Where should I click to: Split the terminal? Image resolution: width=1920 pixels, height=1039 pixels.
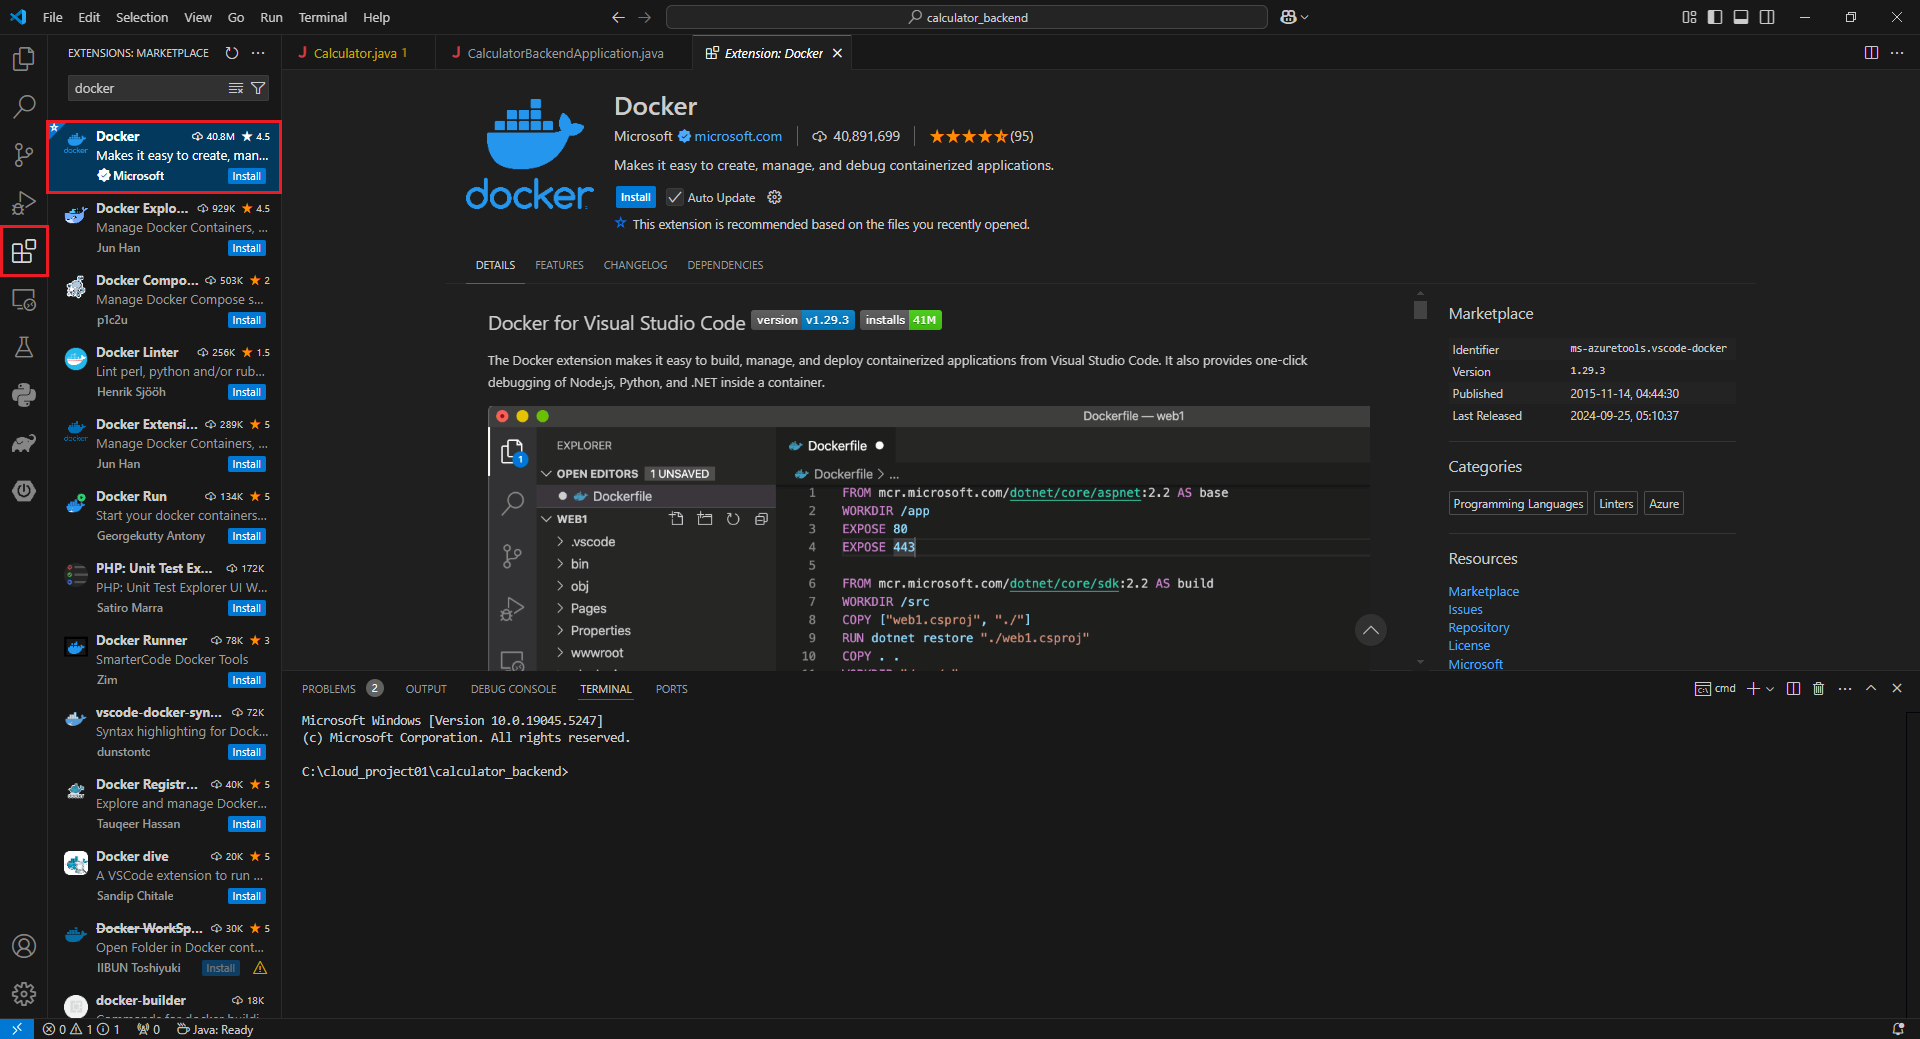pyautogui.click(x=1793, y=689)
